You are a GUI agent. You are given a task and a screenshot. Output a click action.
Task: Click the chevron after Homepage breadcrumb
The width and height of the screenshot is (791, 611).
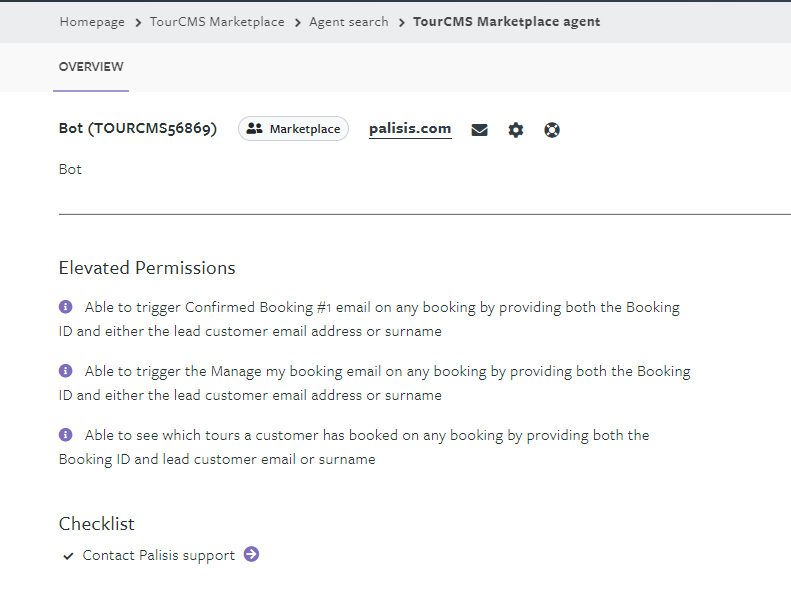[138, 22]
